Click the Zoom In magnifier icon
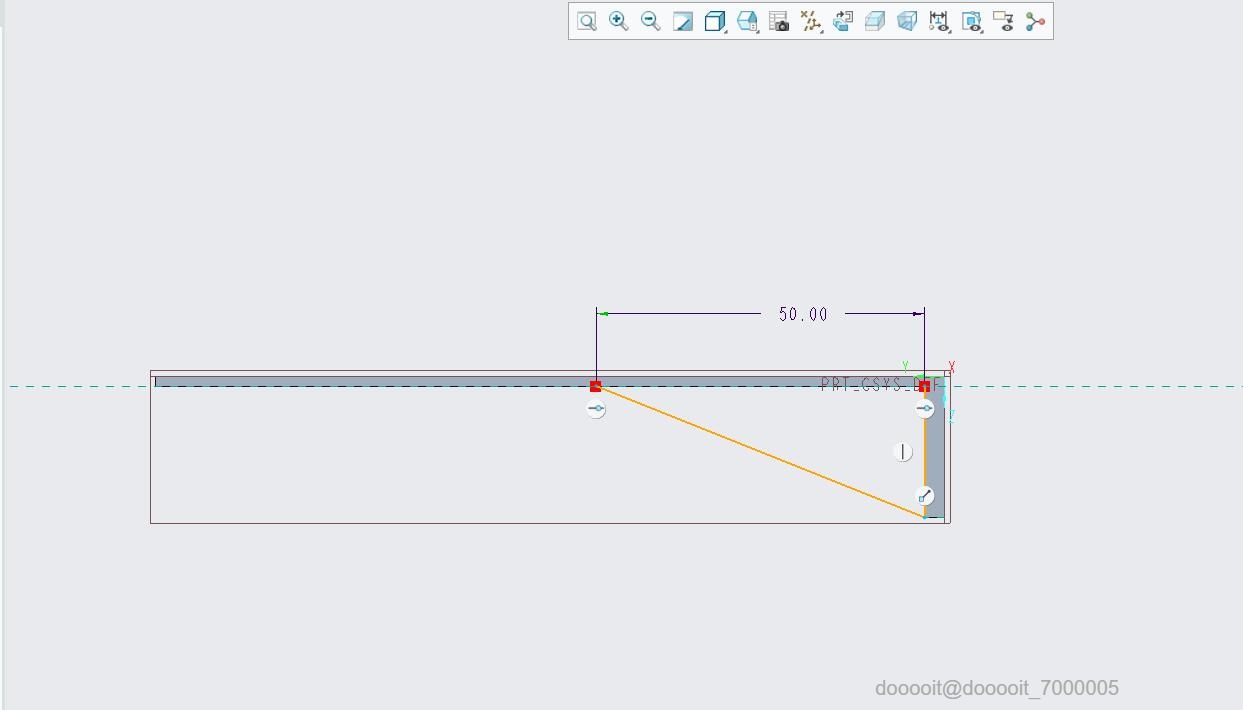1243x710 pixels. [x=619, y=21]
